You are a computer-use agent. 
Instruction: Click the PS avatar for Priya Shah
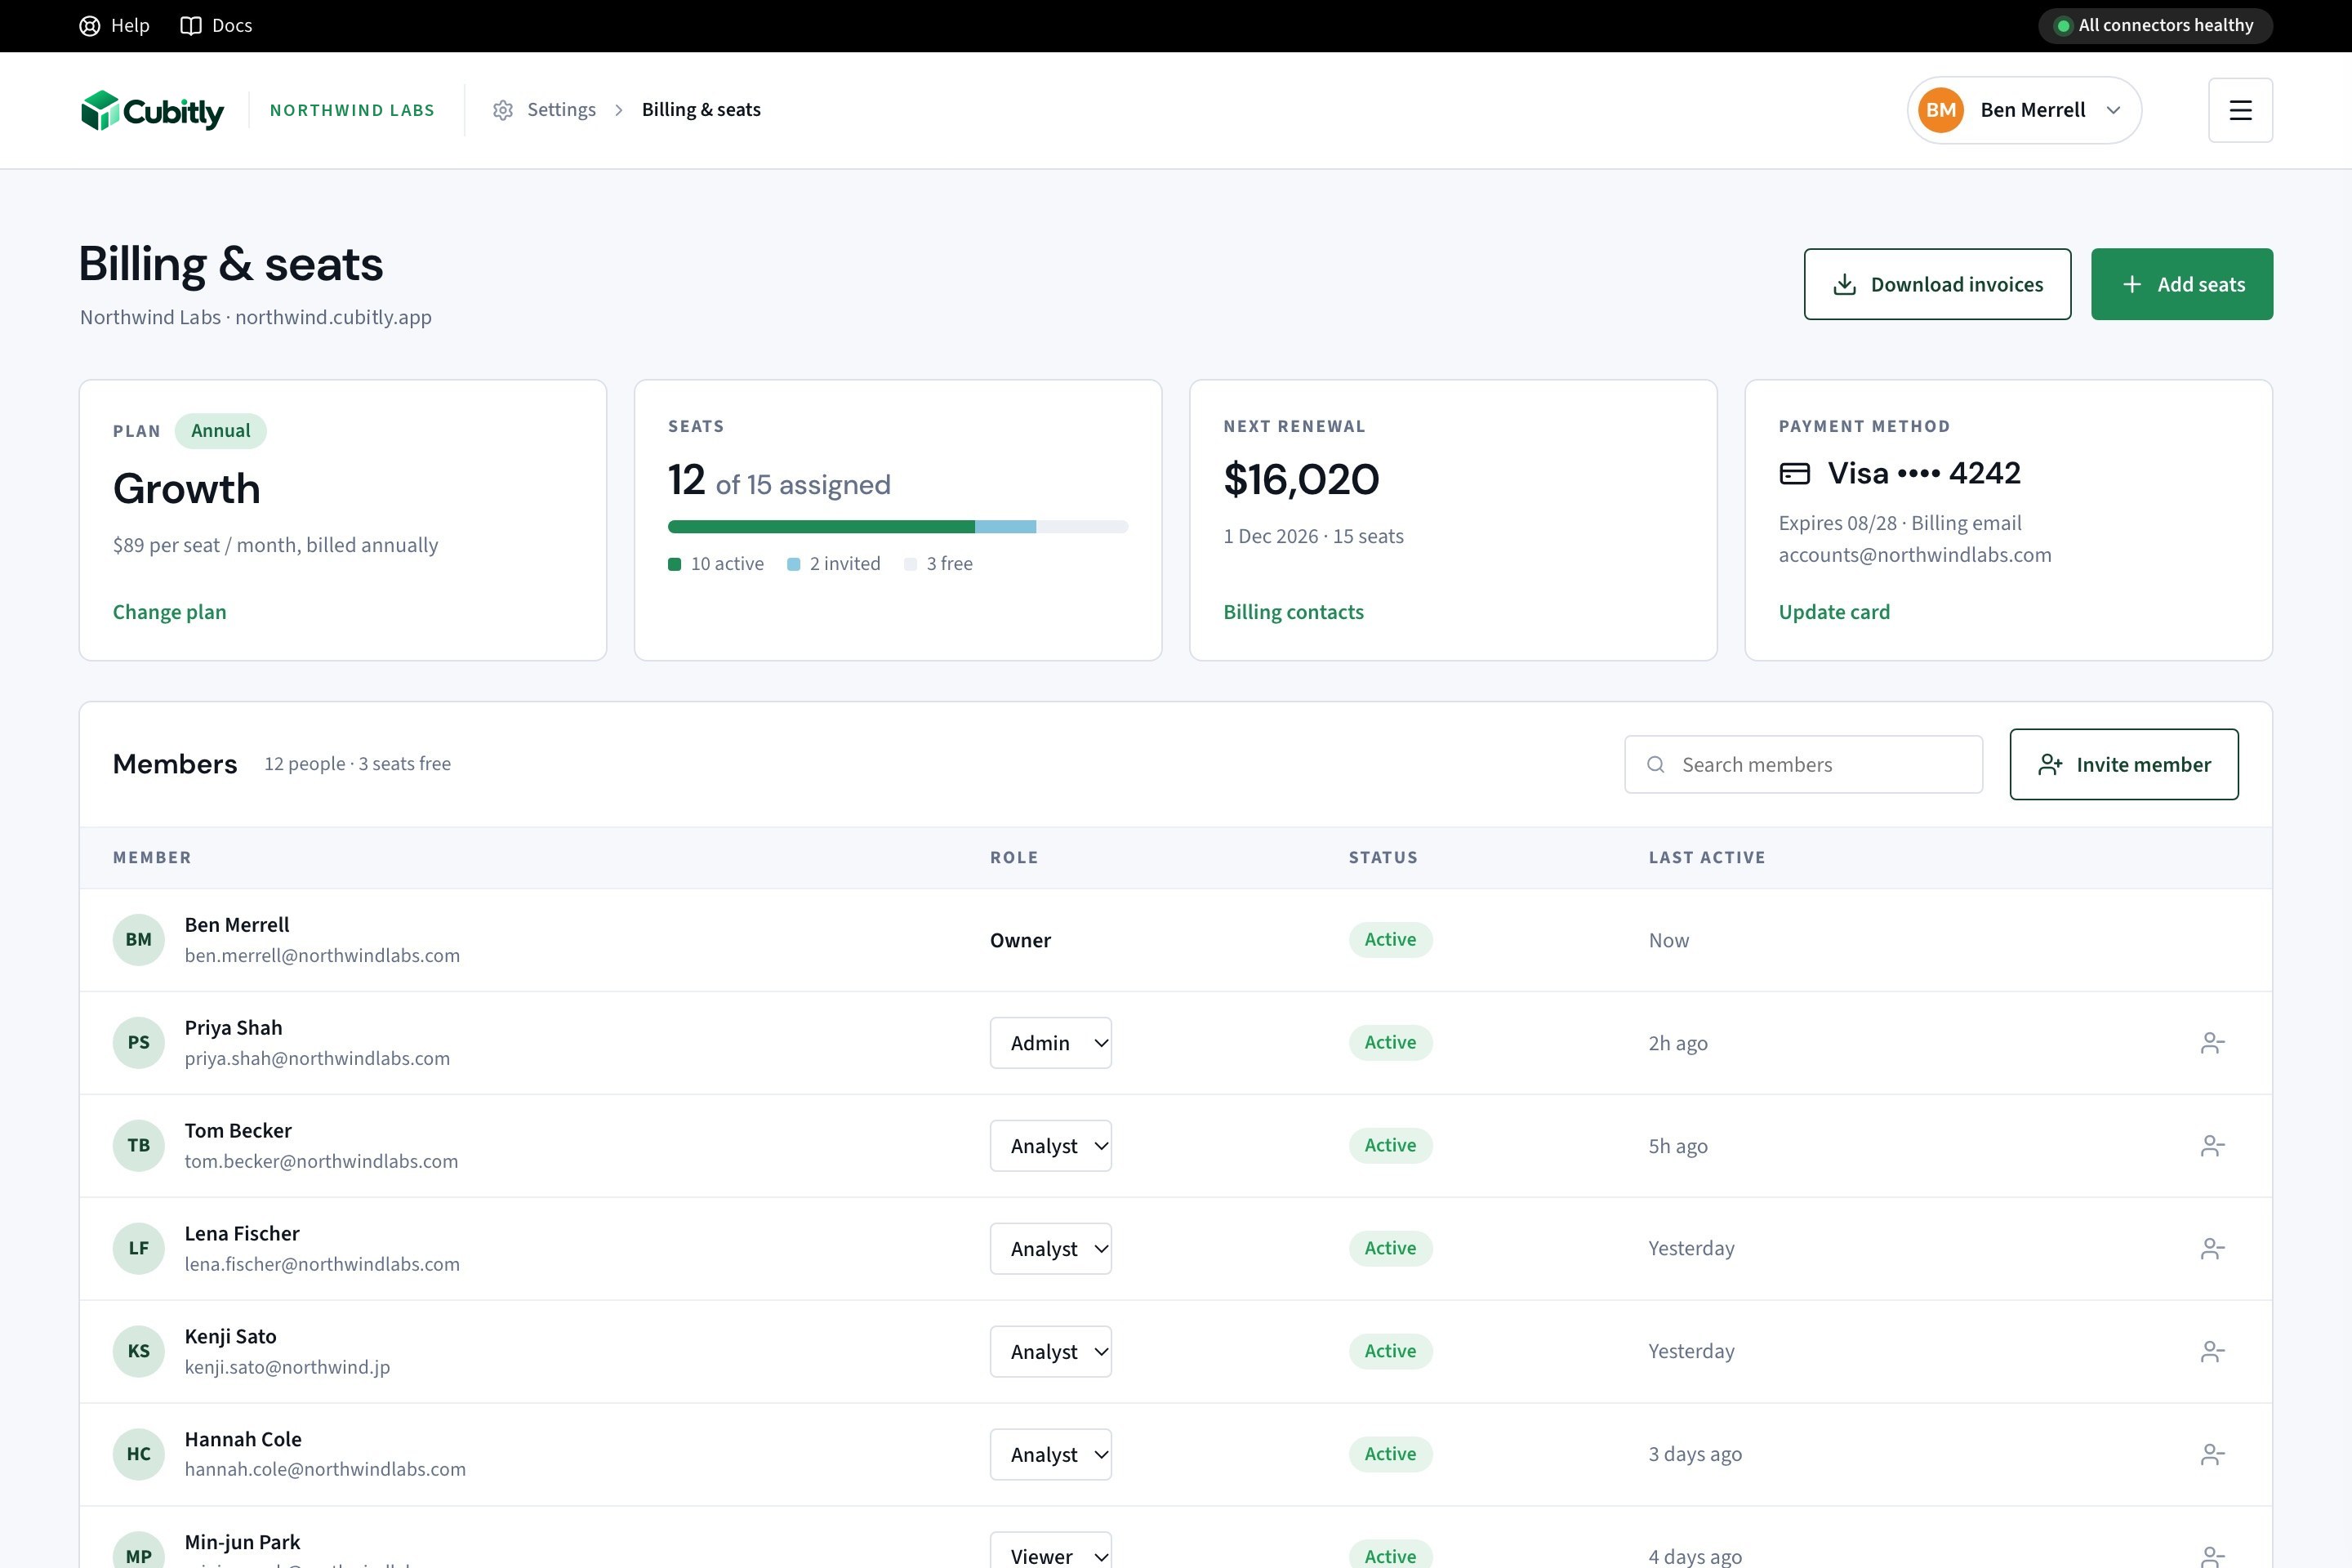[x=139, y=1043]
